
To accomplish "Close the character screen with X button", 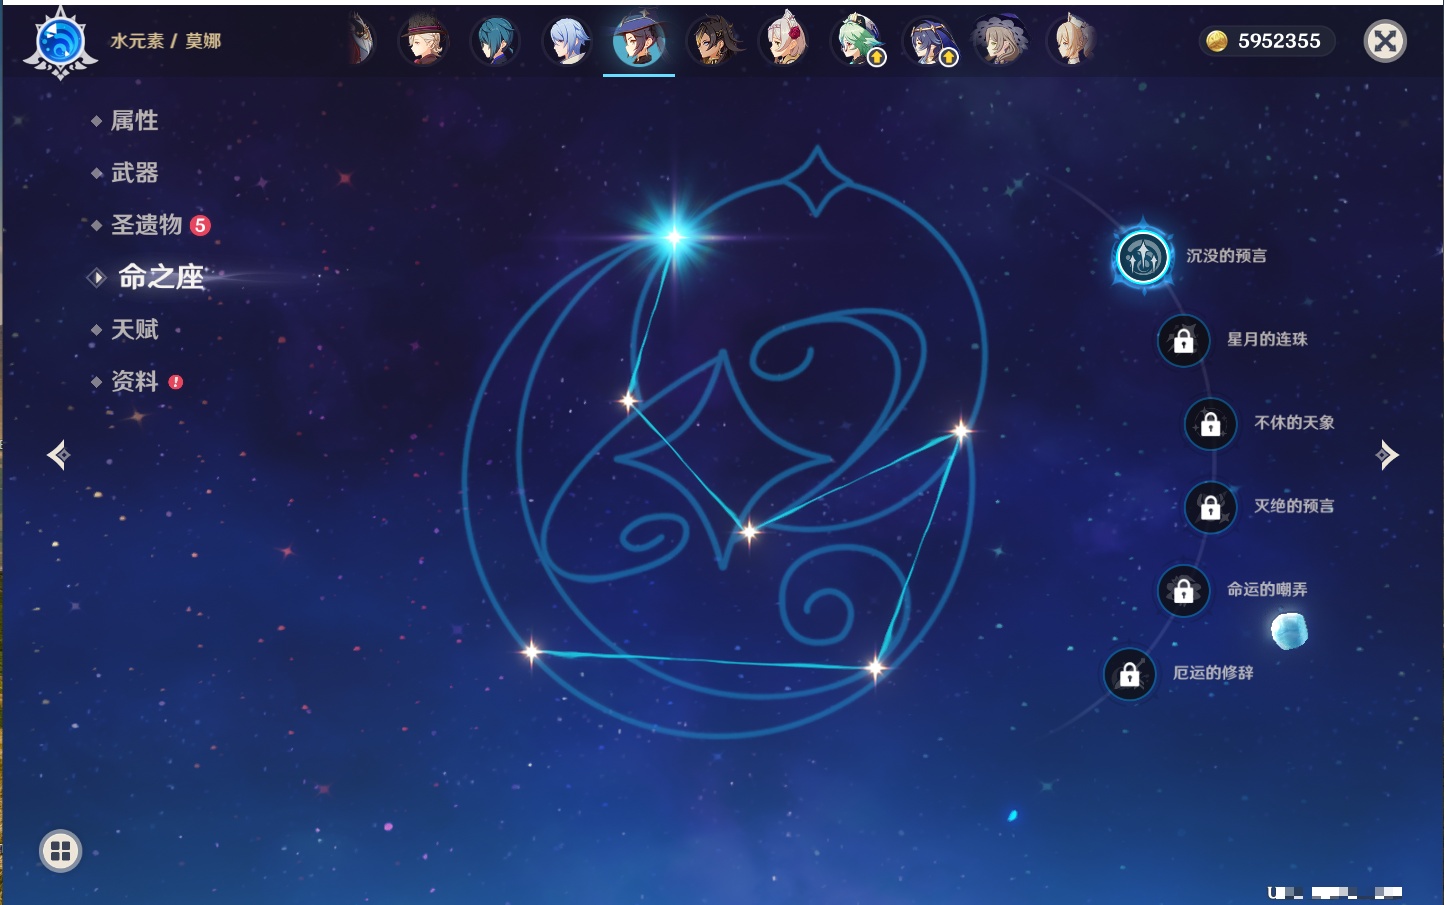I will click(x=1385, y=41).
